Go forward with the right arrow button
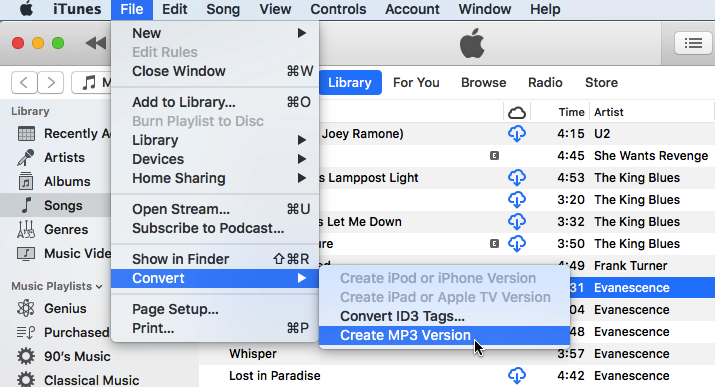This screenshot has width=715, height=387. click(x=51, y=83)
